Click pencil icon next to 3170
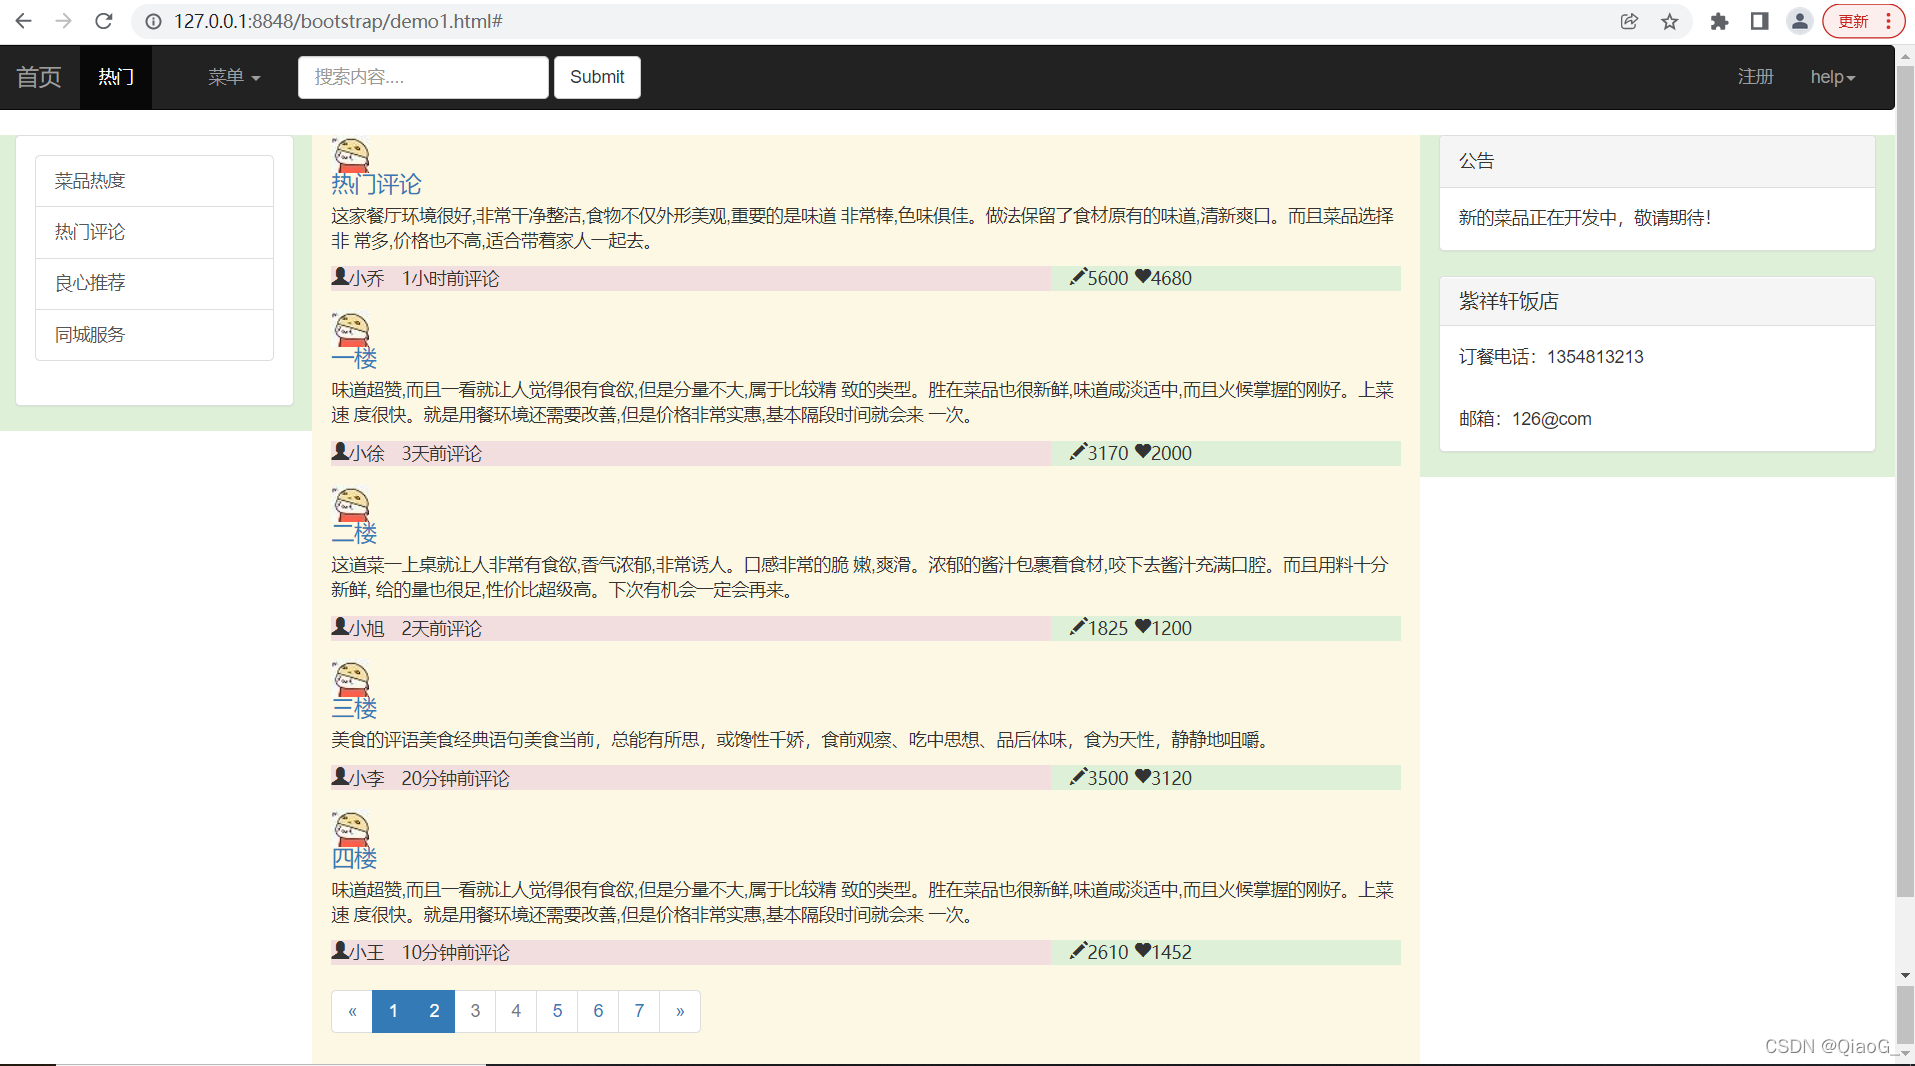 (1078, 451)
